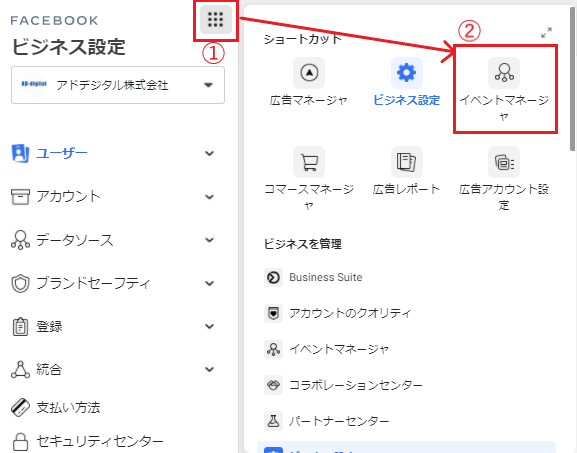This screenshot has height=453, width=577.
Task: Expand the データソース section chevron
Action: (209, 240)
